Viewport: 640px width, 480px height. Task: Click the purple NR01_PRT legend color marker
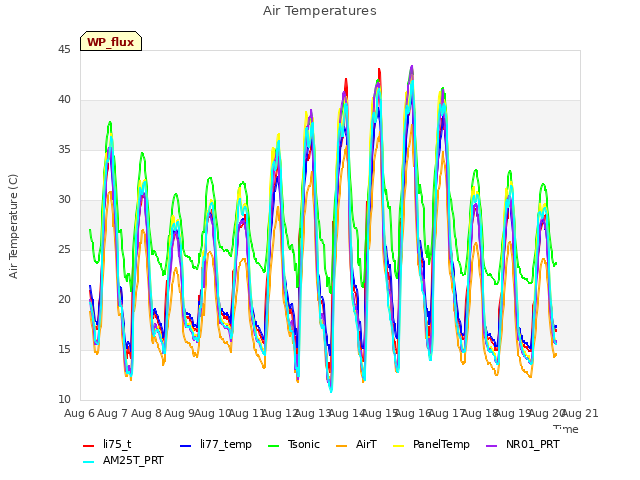click(491, 446)
